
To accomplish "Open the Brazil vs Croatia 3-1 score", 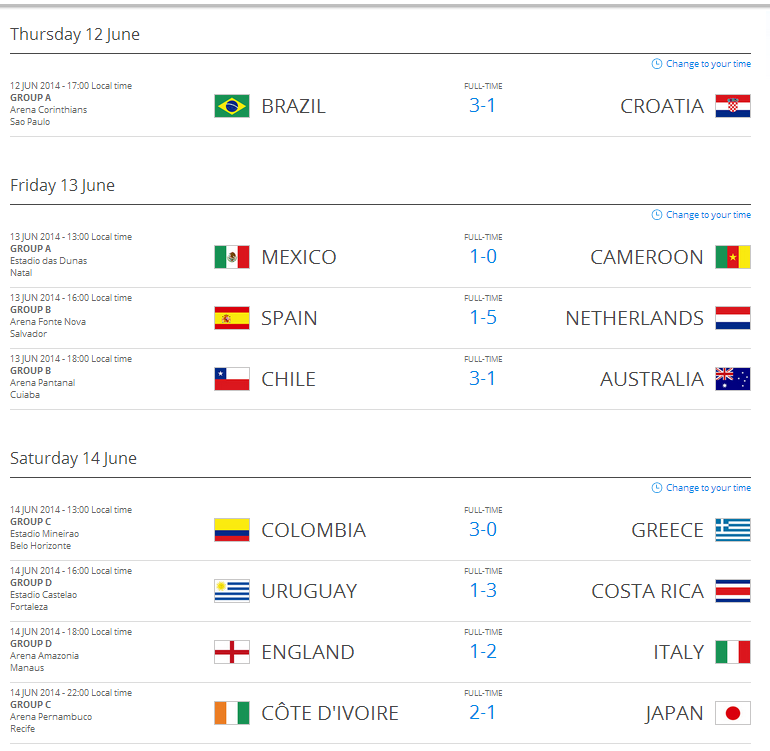I will tap(482, 105).
